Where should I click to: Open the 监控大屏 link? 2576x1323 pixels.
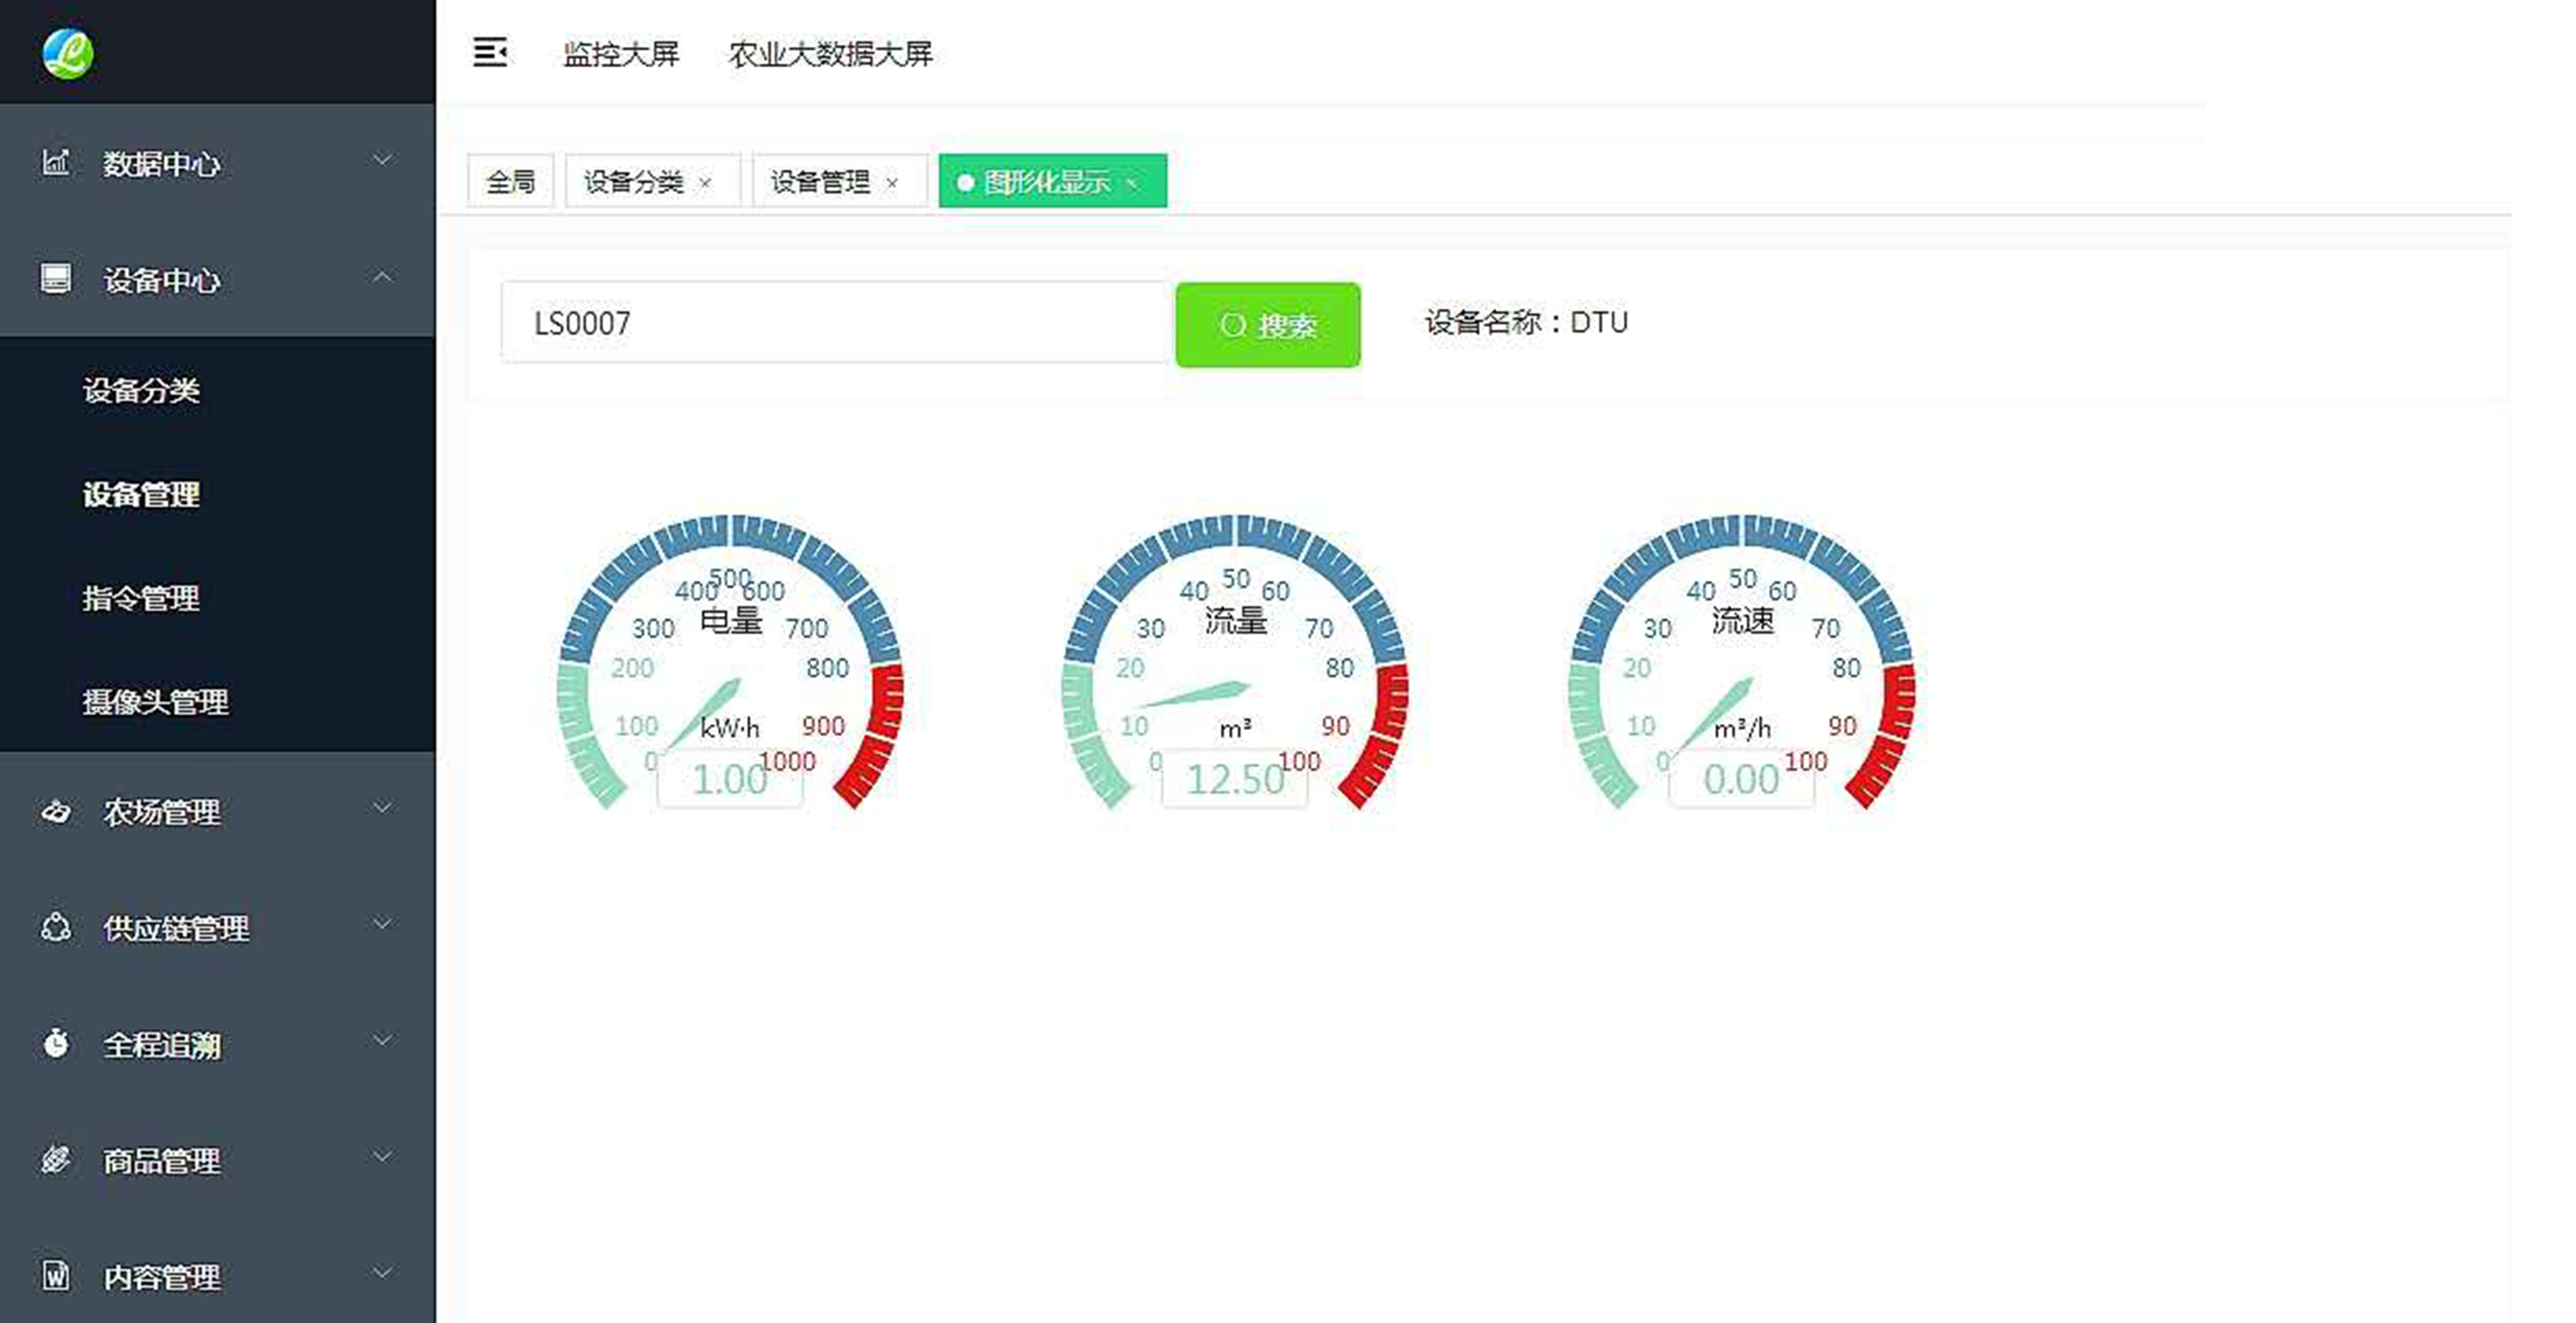(621, 54)
